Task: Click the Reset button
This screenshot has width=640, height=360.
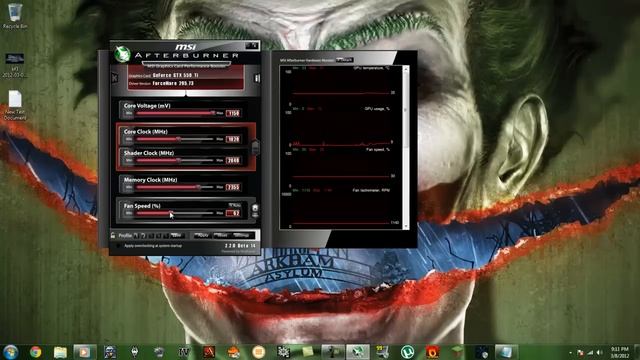Action: click(221, 236)
